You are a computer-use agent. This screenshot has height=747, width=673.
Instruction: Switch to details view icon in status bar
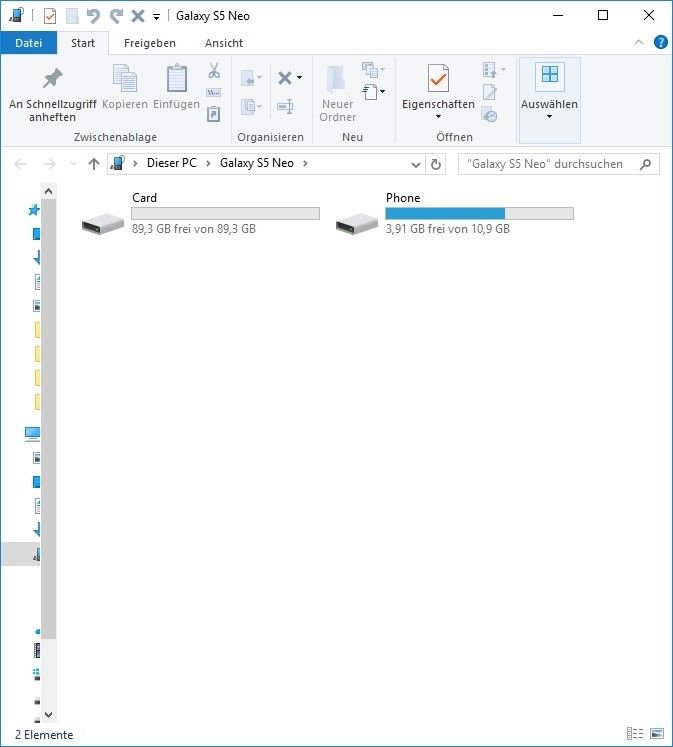634,733
